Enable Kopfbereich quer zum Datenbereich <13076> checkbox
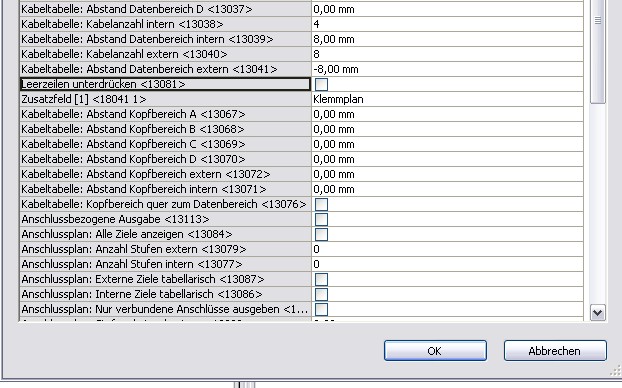Image resolution: width=622 pixels, height=388 pixels. coord(321,204)
